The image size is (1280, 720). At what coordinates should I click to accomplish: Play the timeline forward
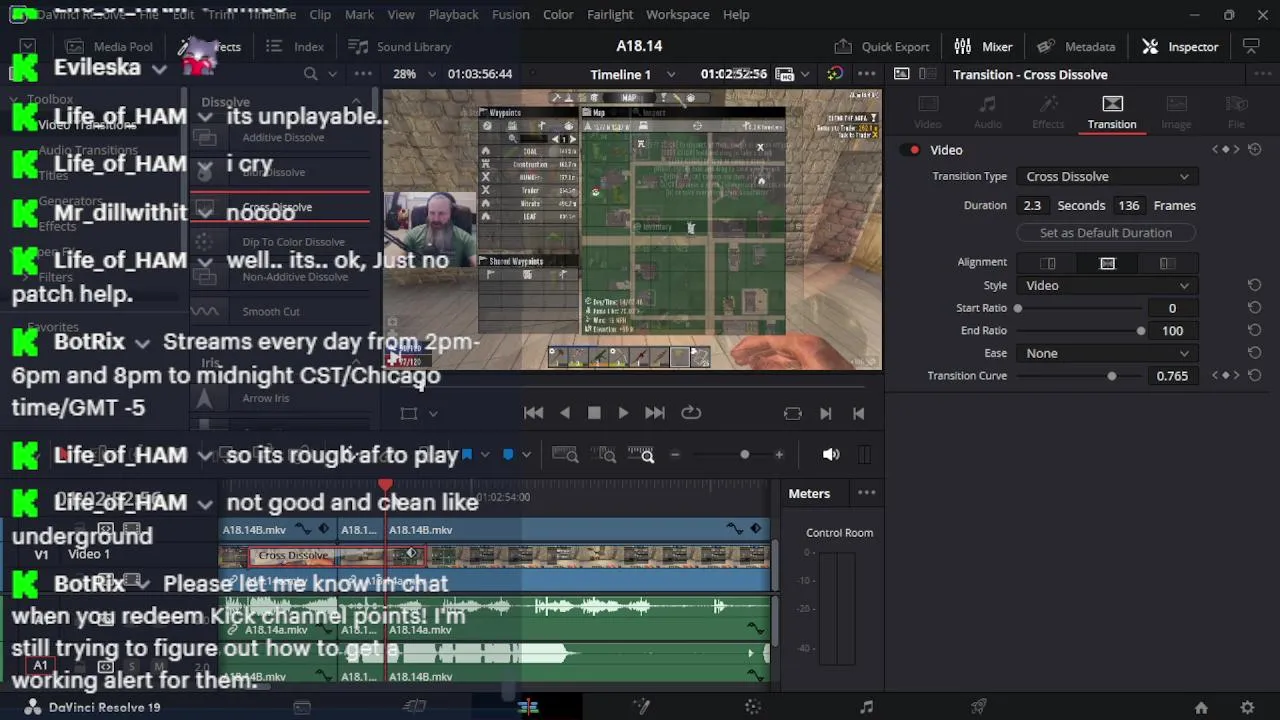tap(623, 412)
